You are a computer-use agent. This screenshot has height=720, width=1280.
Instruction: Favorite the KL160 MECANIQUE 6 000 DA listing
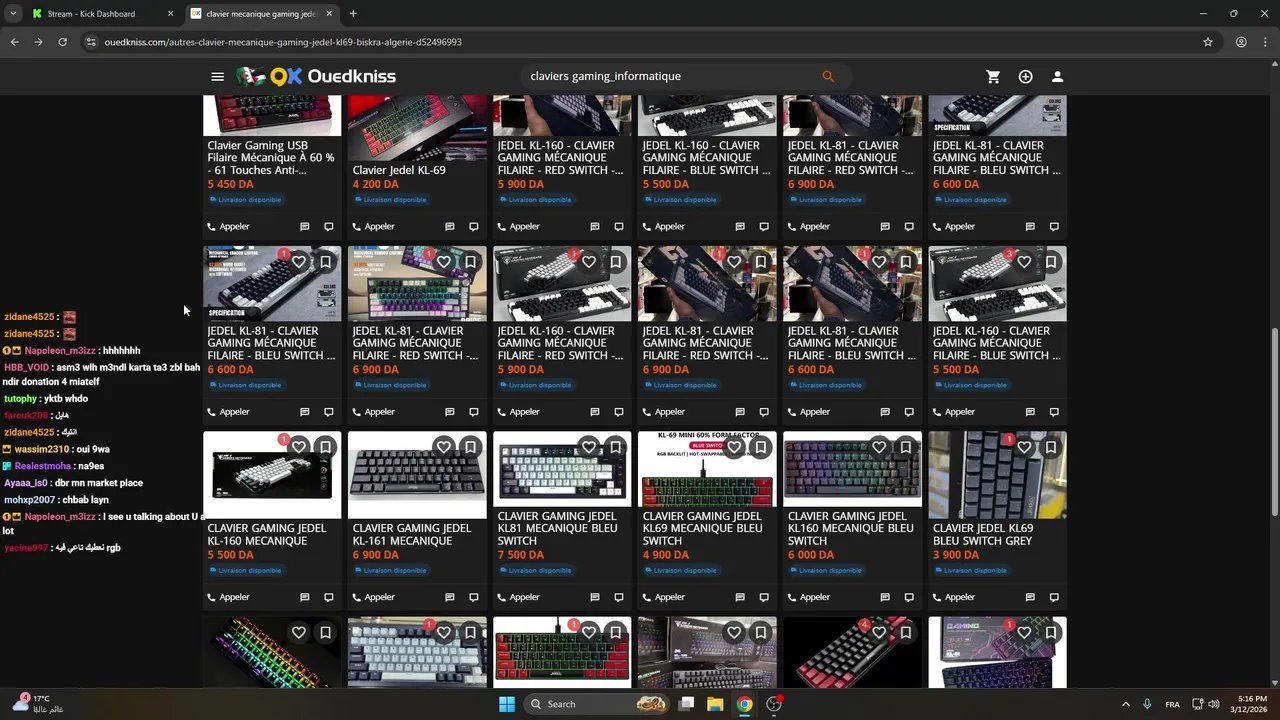(879, 447)
